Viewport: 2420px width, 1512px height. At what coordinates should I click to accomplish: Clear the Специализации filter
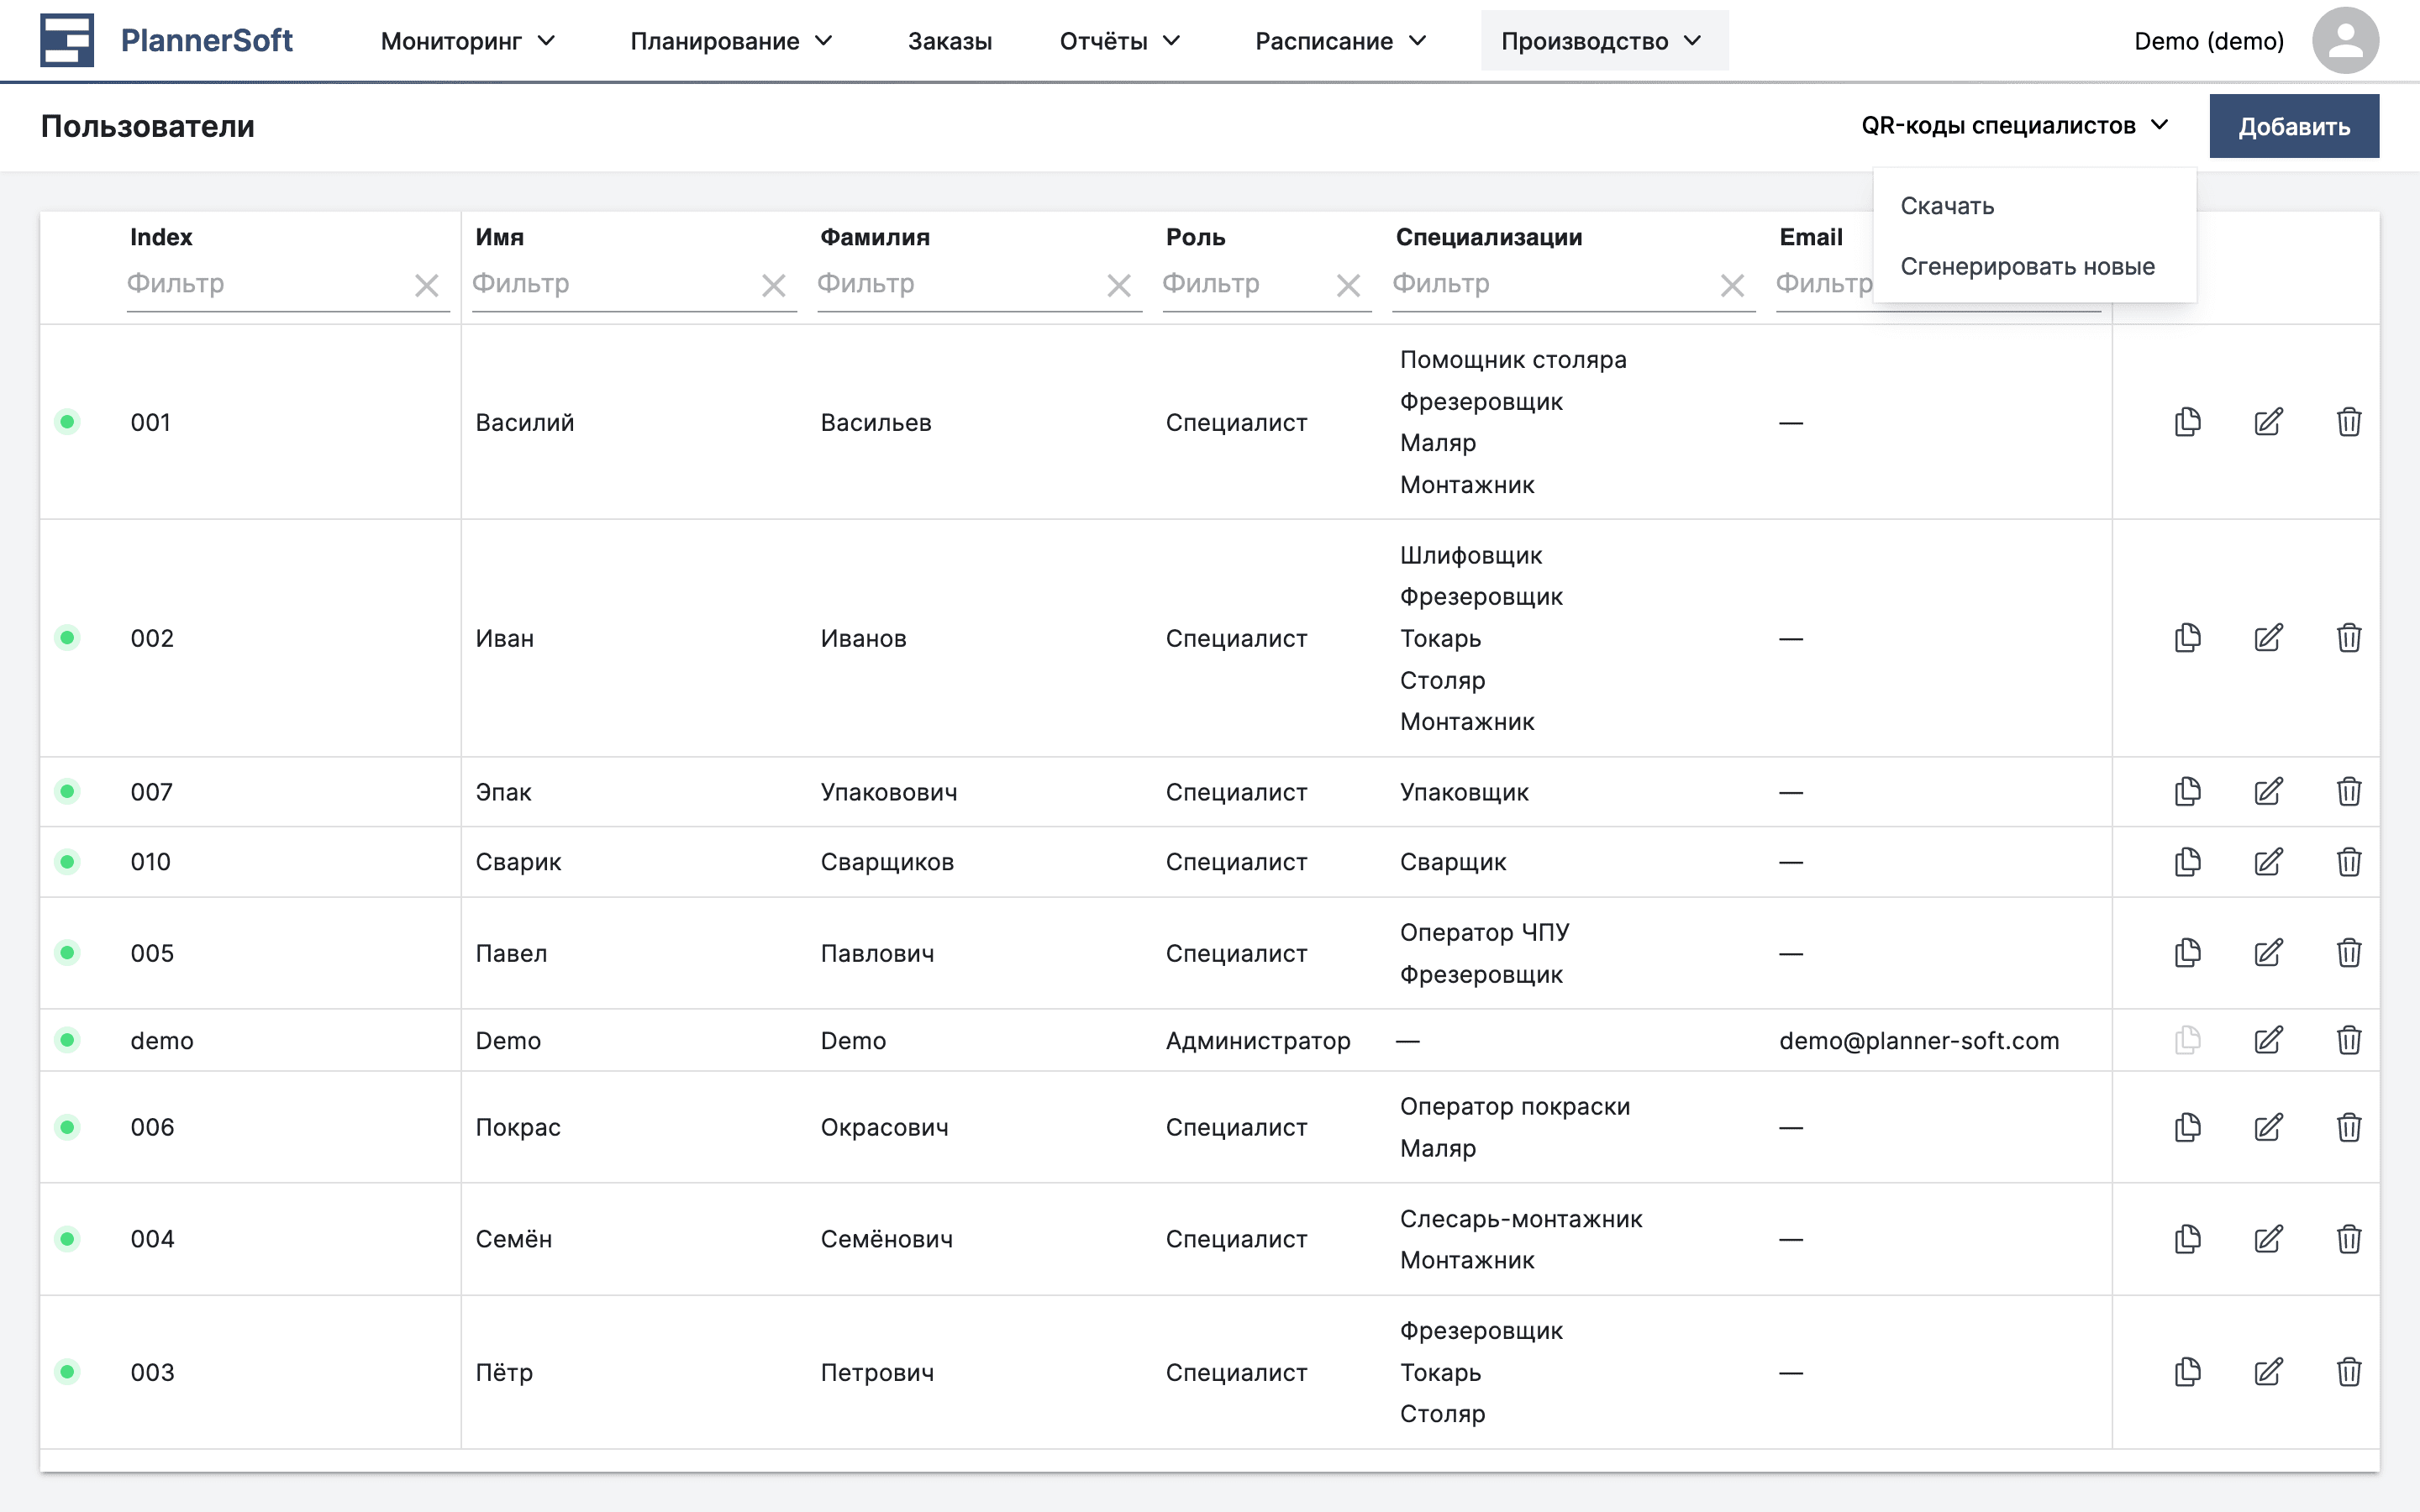pos(1732,286)
